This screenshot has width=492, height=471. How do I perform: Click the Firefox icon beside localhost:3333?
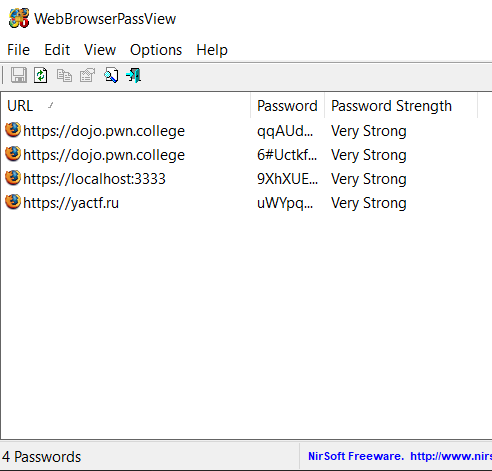(13, 178)
